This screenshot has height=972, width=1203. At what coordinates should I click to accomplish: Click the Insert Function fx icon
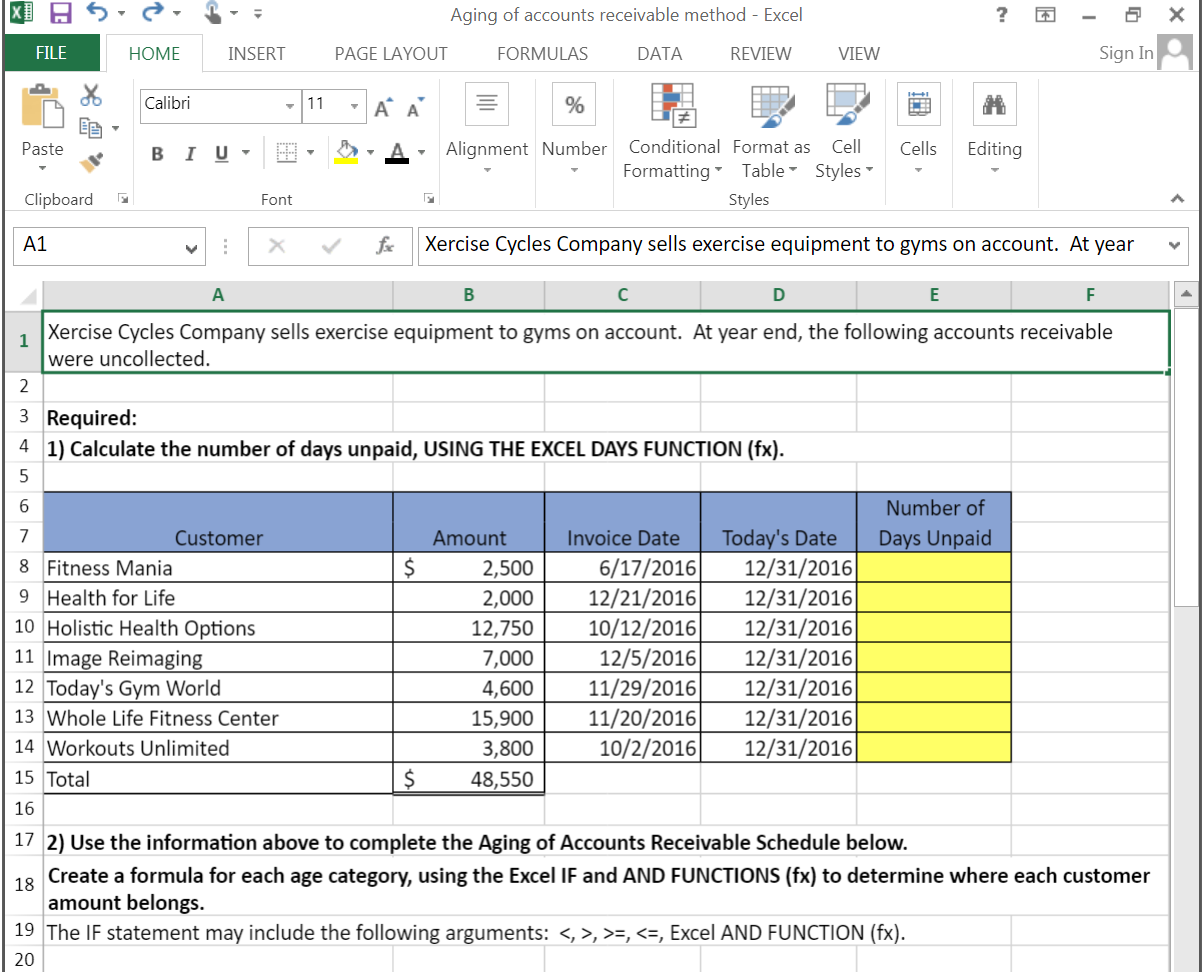click(385, 245)
